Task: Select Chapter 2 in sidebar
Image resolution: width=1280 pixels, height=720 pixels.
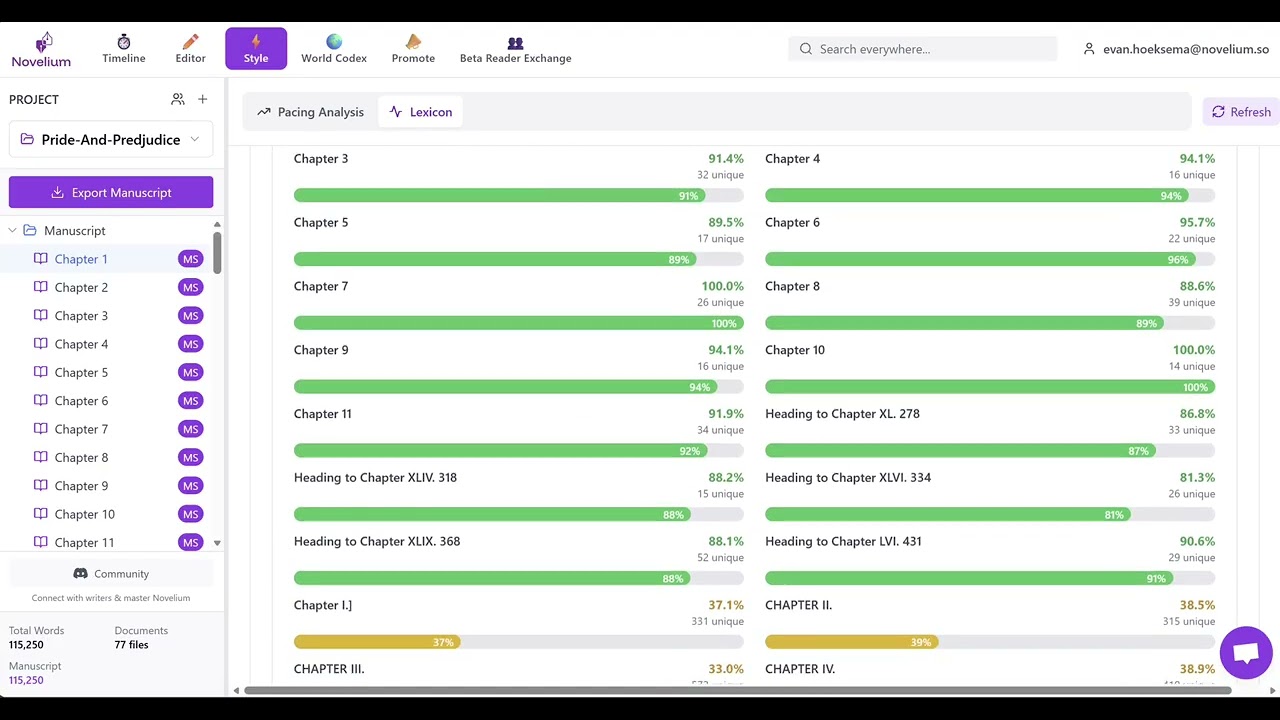Action: [x=81, y=287]
